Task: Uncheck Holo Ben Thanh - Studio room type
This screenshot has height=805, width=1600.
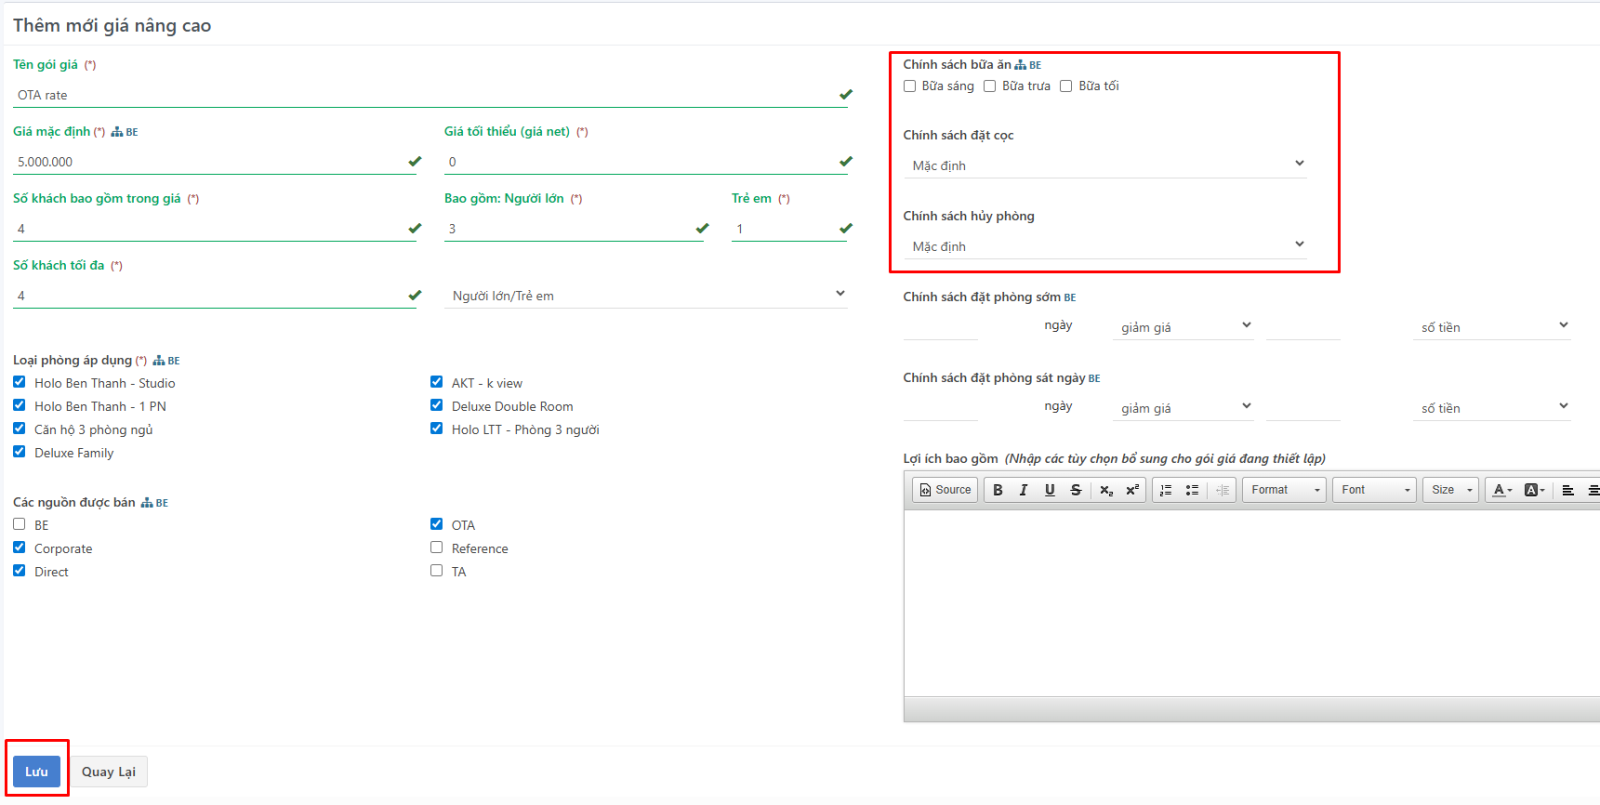Action: pos(19,382)
